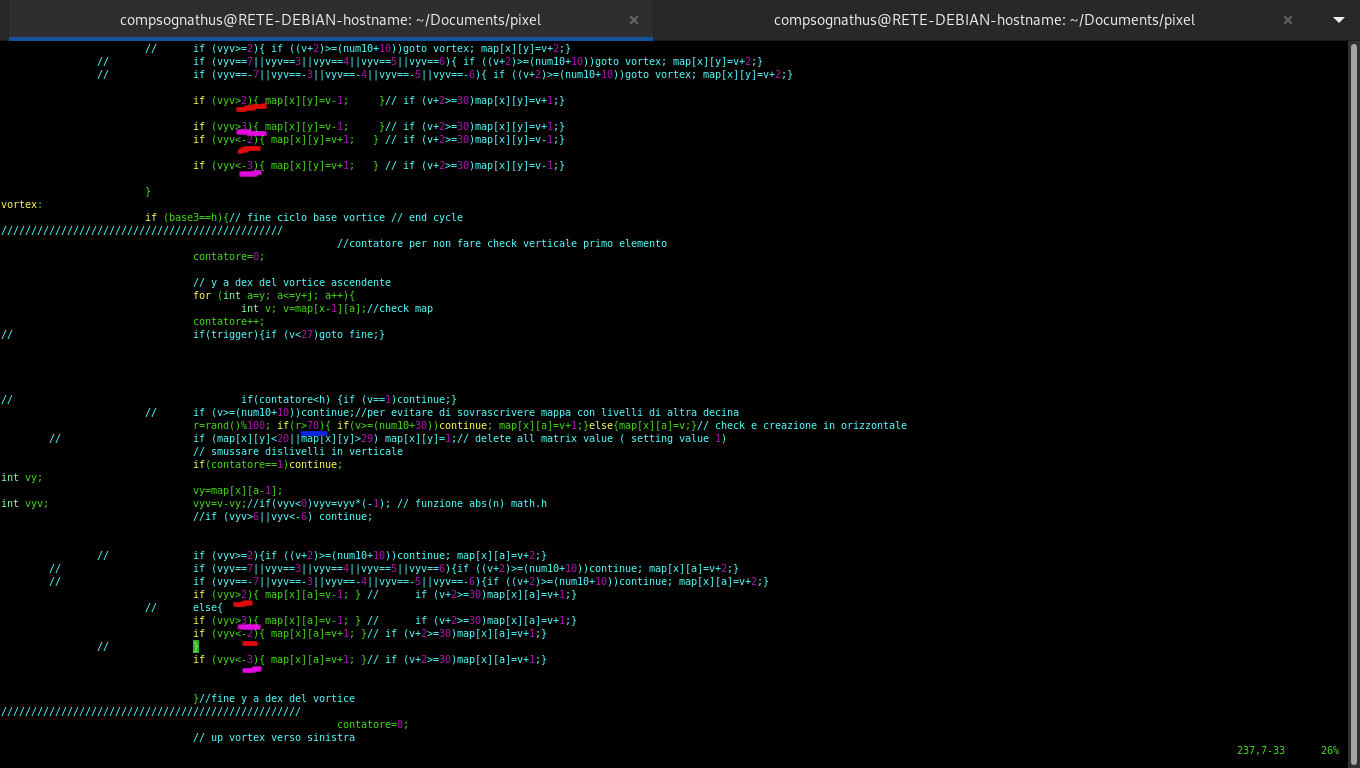Click the commented 'else{' line
The image size is (1360, 768).
point(208,607)
